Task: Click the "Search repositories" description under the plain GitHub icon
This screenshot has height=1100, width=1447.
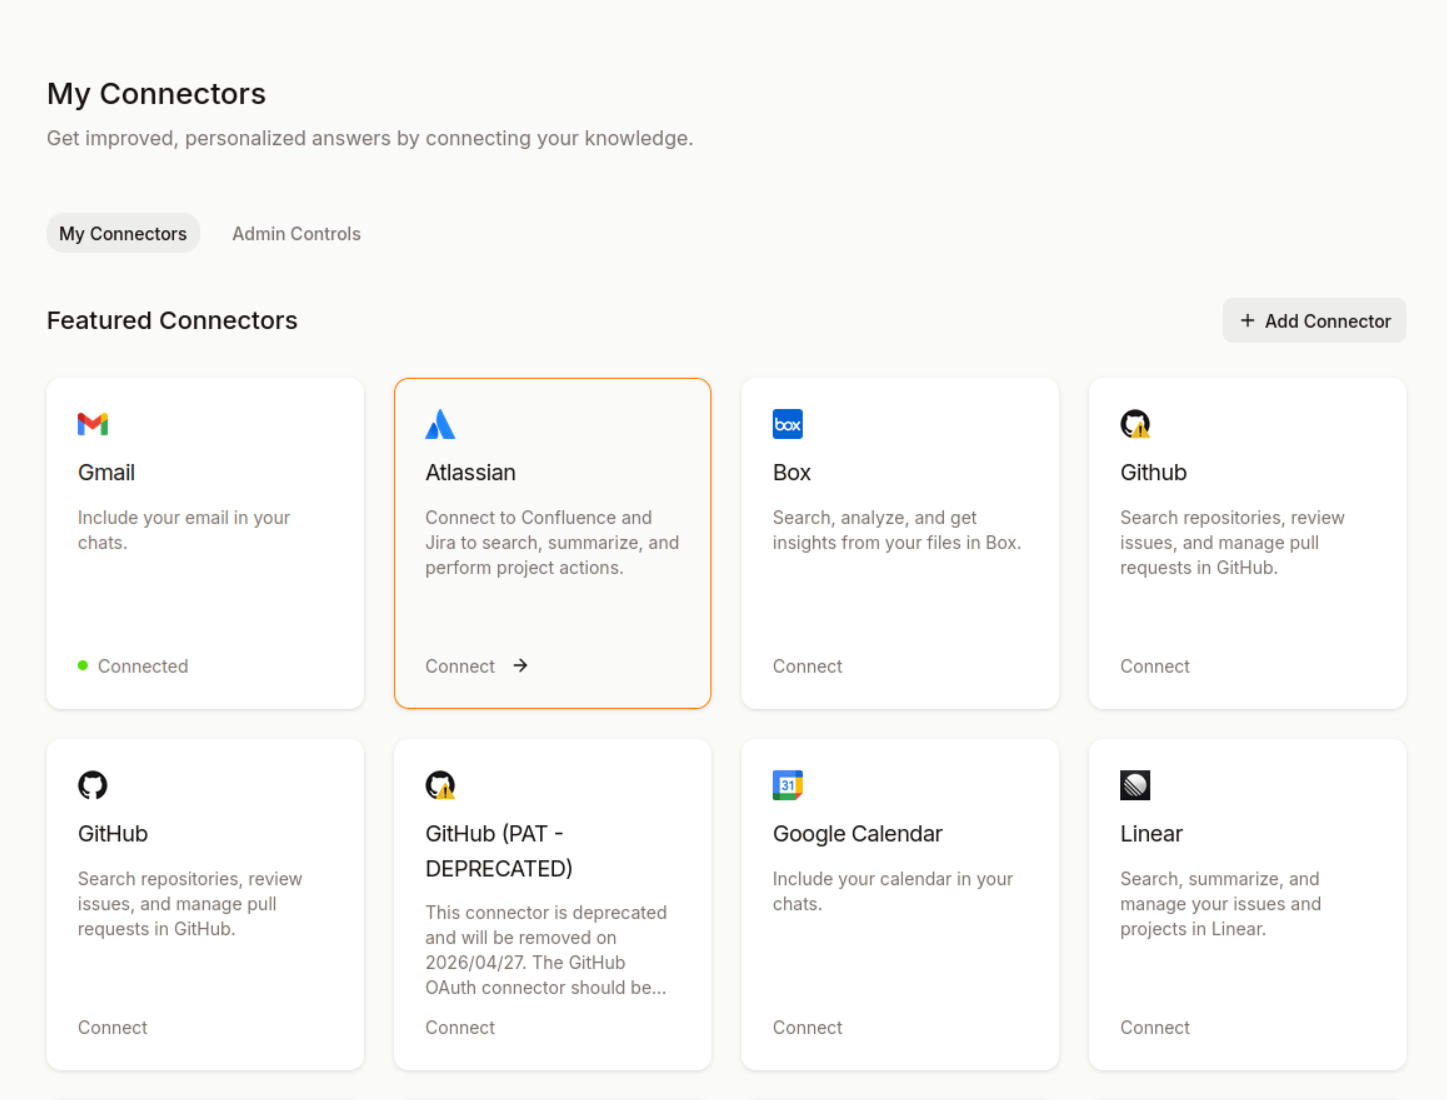Action: [x=190, y=903]
